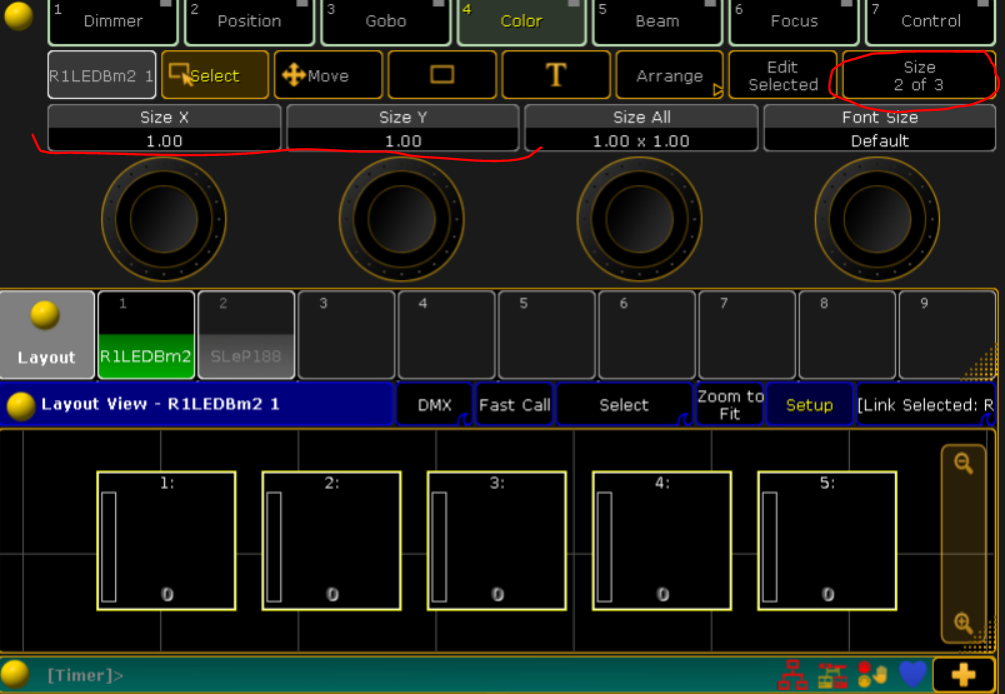This screenshot has width=1005, height=694.
Task: Select empty layout pool slot 5
Action: coord(547,335)
